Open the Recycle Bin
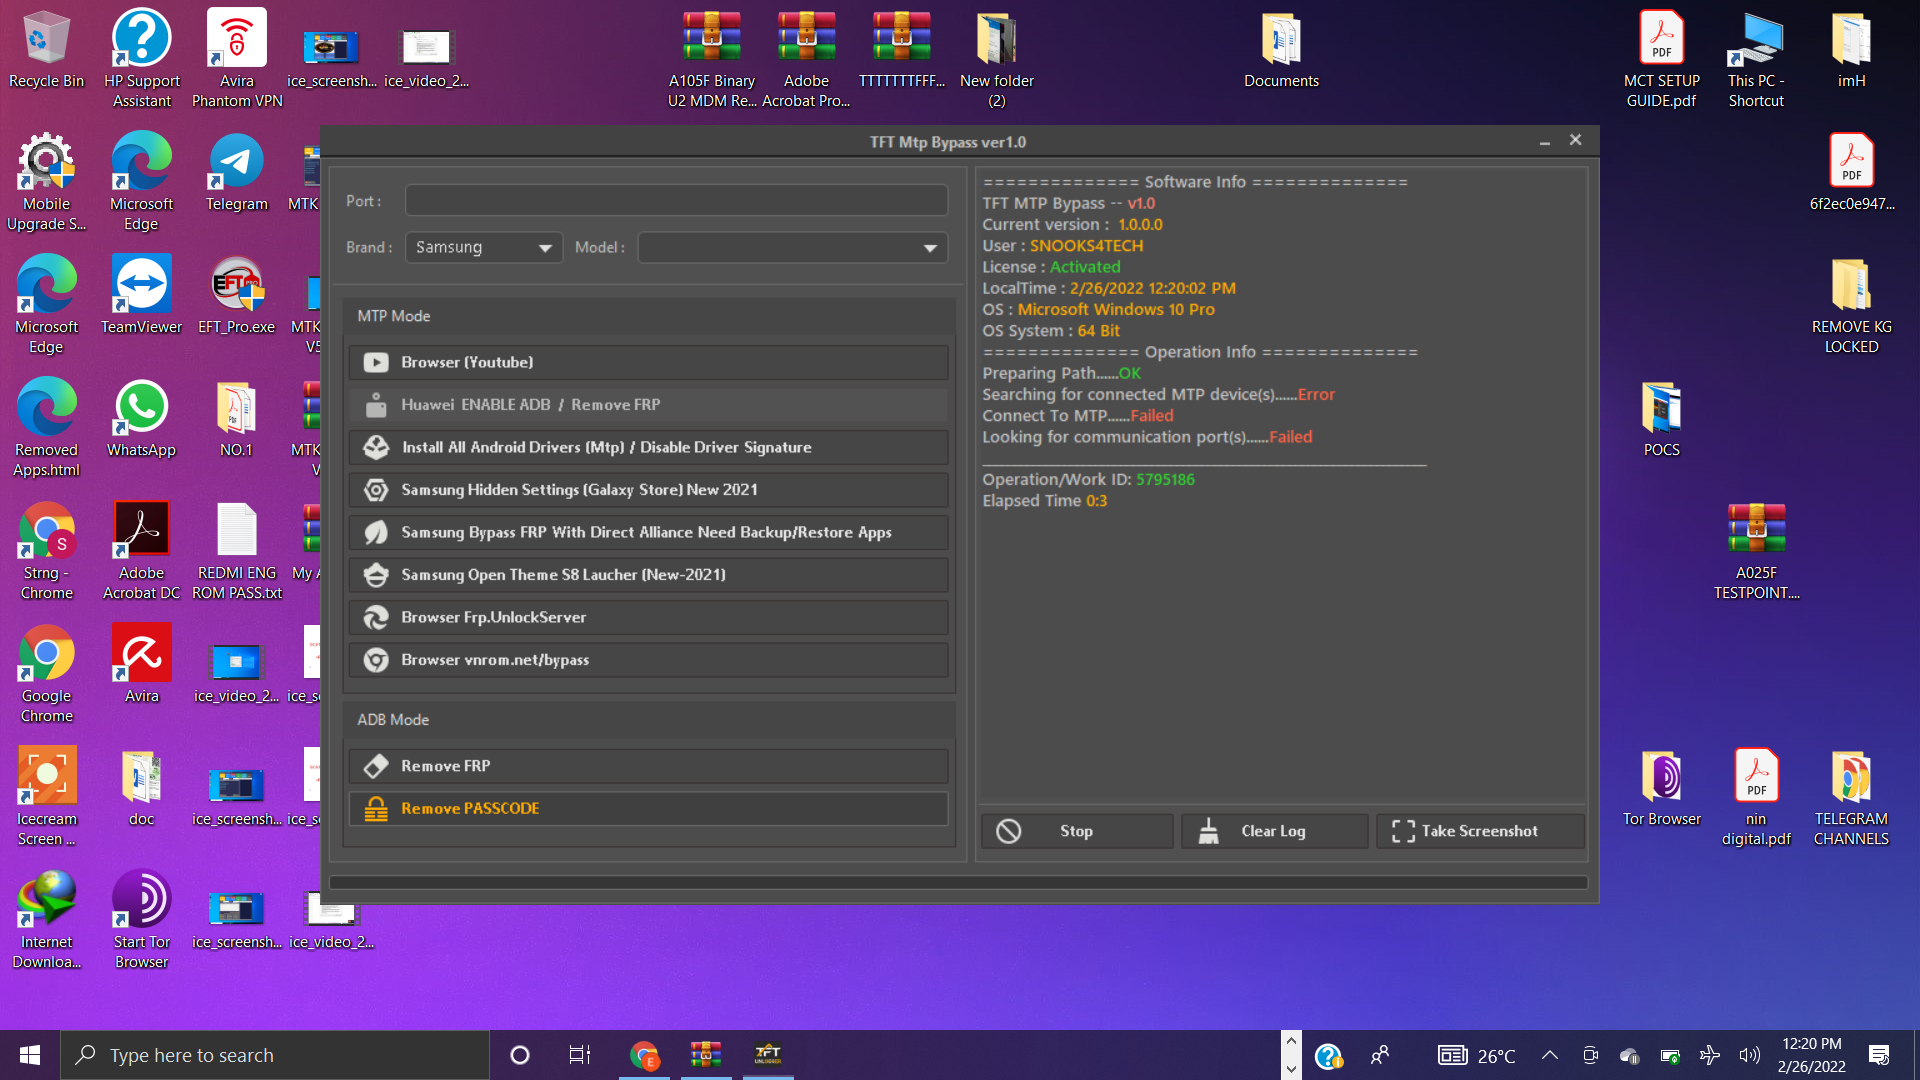The height and width of the screenshot is (1080, 1920). click(x=46, y=50)
